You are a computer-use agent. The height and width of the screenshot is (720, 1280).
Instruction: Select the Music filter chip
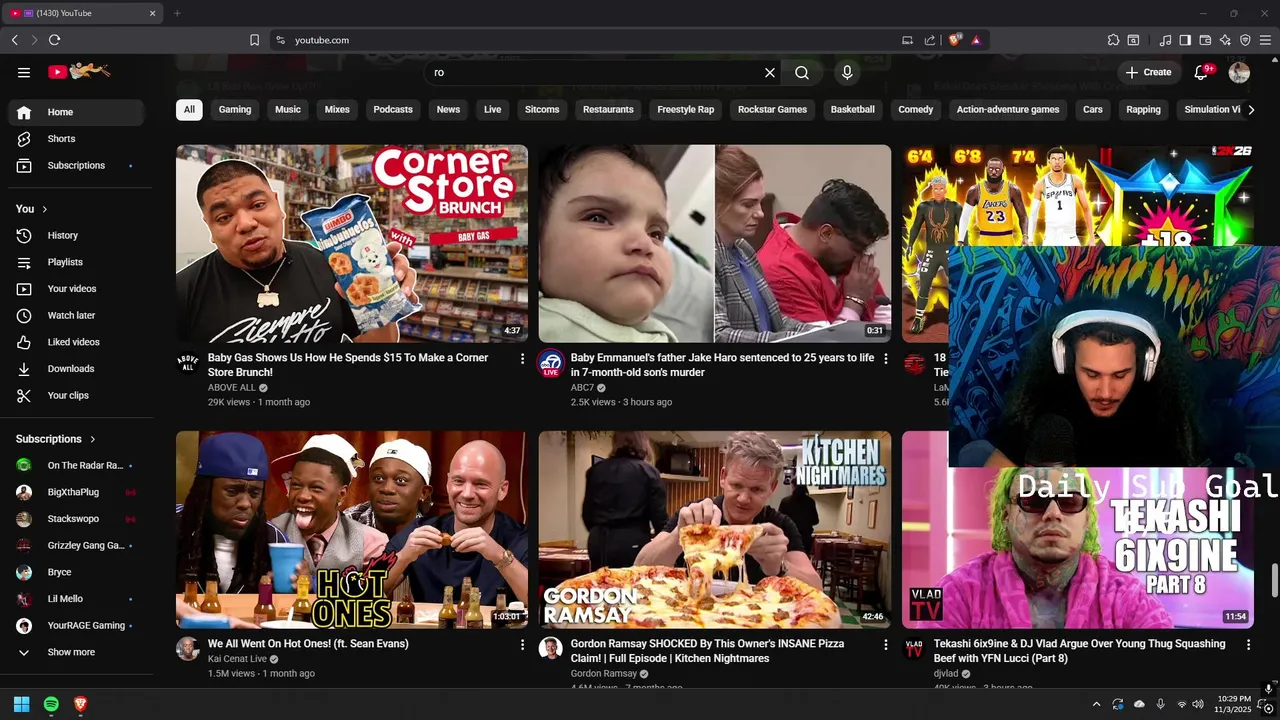tap(288, 110)
